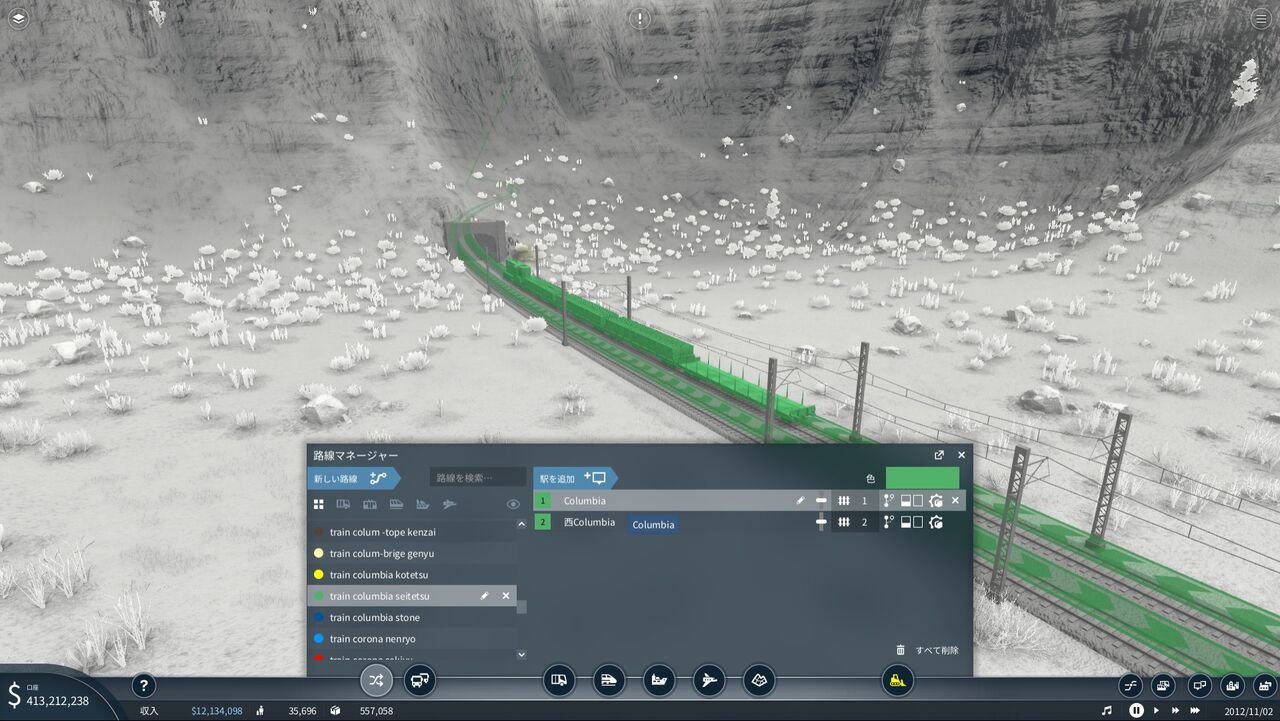The width and height of the screenshot is (1280, 721).
Task: Open the green line color swatch
Action: coord(922,478)
